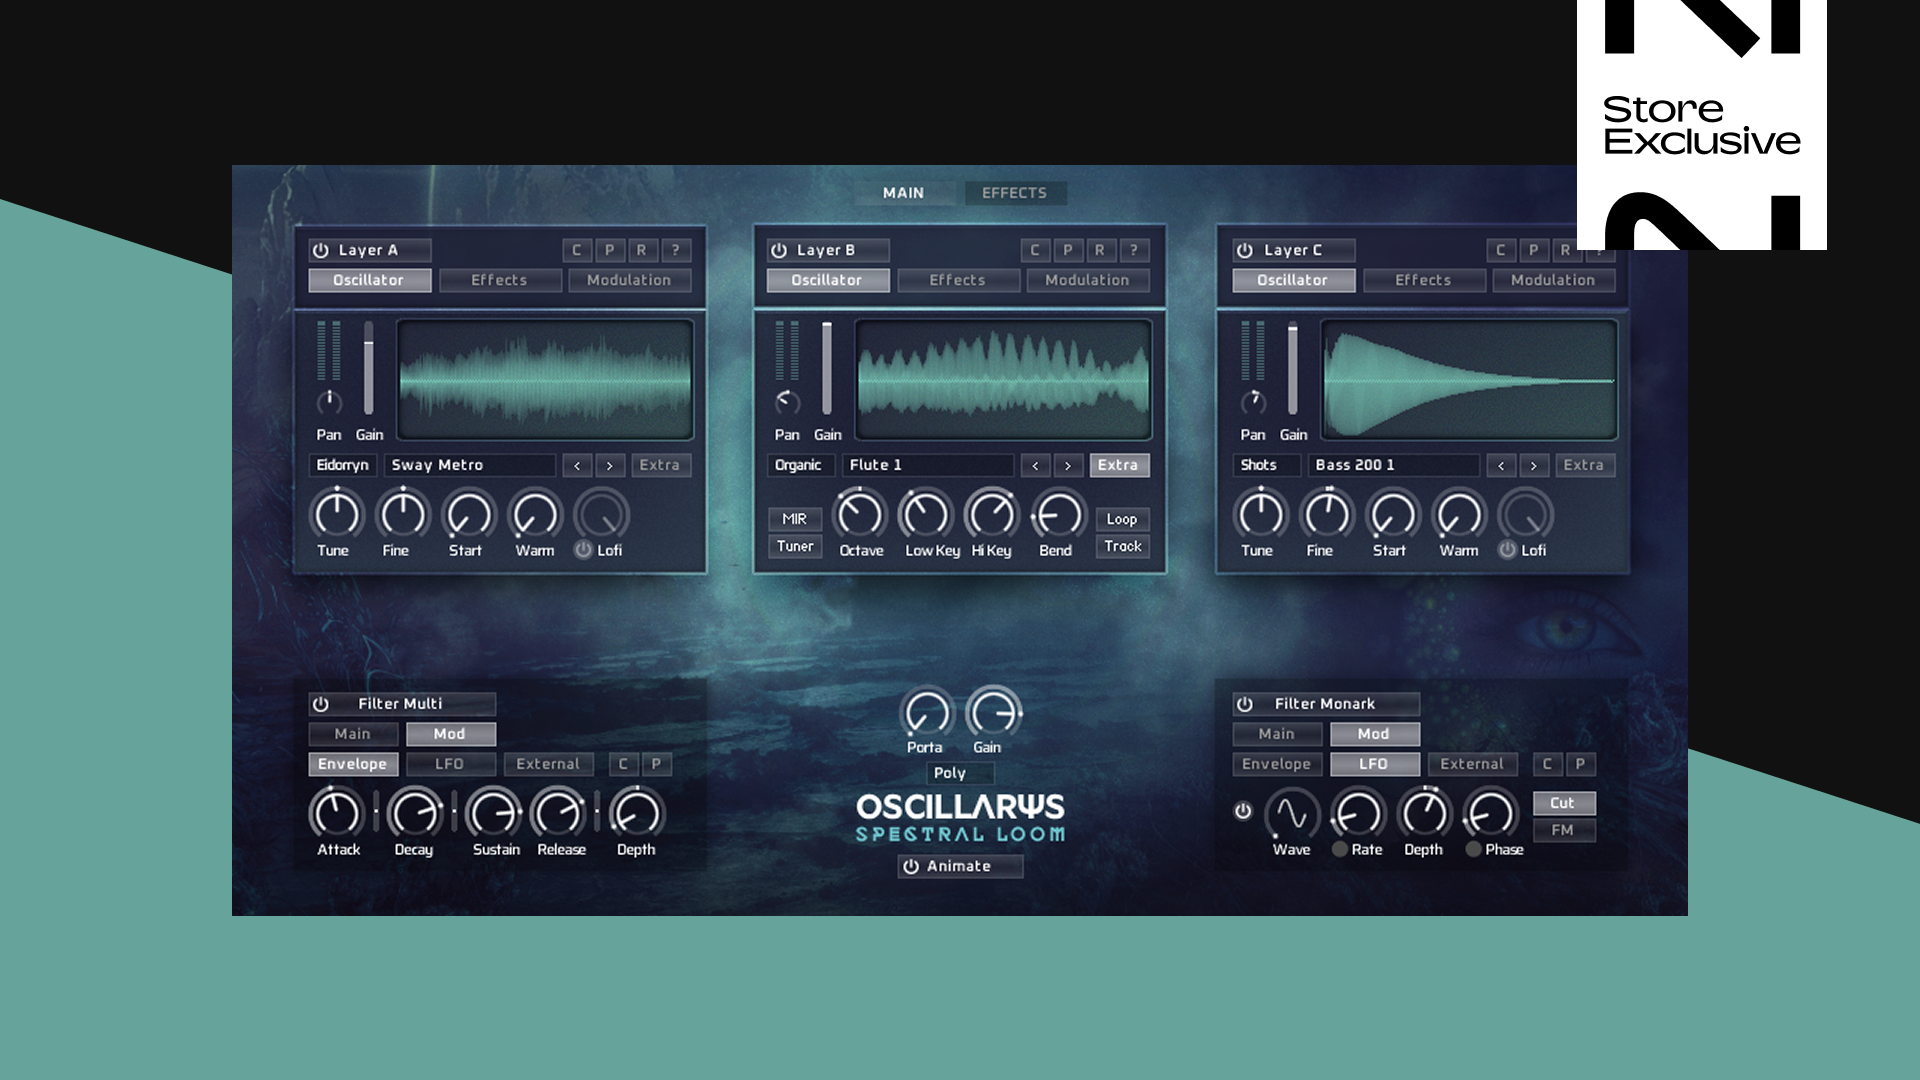Open the Modulation tab for Layer C
Screen dimensions: 1920x1080
(1553, 280)
